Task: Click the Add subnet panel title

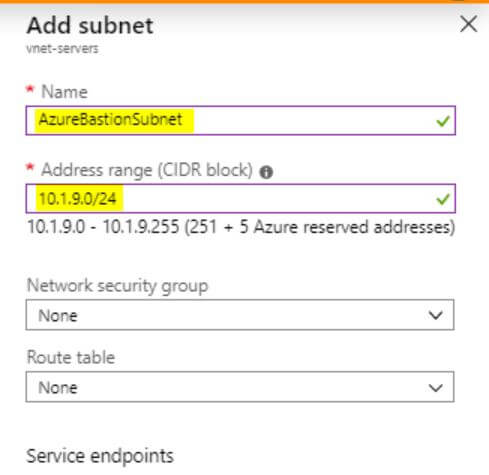Action: click(90, 25)
